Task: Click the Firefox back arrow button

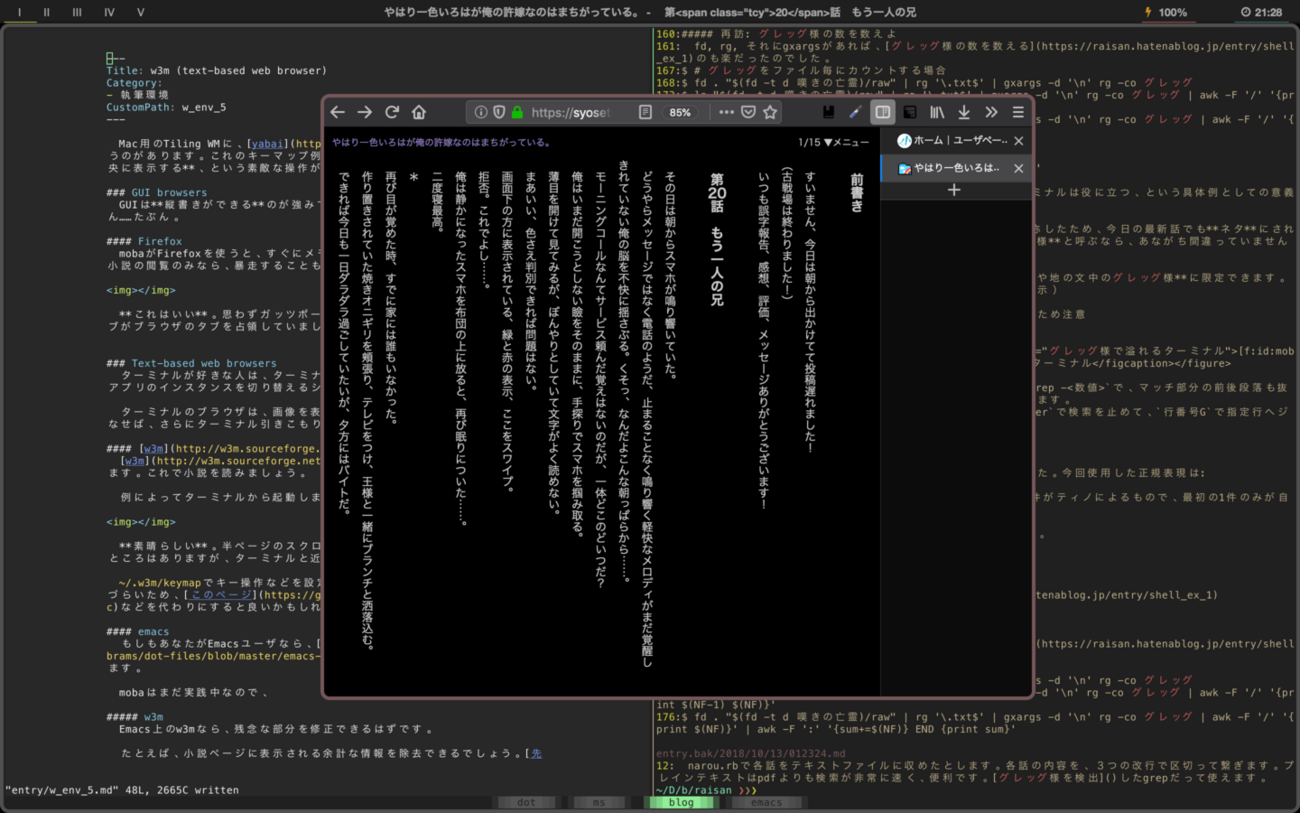Action: click(x=338, y=113)
